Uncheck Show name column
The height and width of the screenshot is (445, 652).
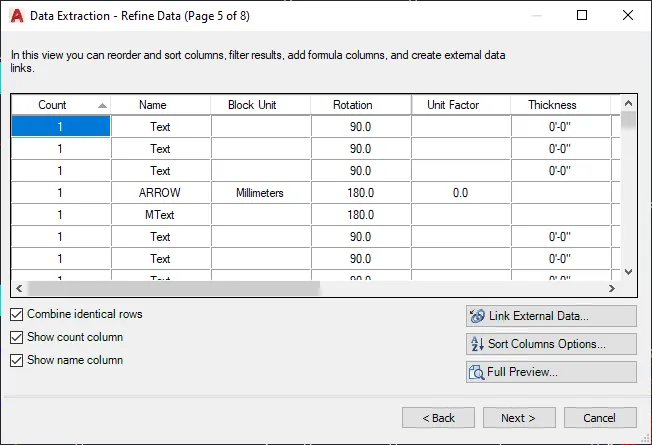coord(16,360)
